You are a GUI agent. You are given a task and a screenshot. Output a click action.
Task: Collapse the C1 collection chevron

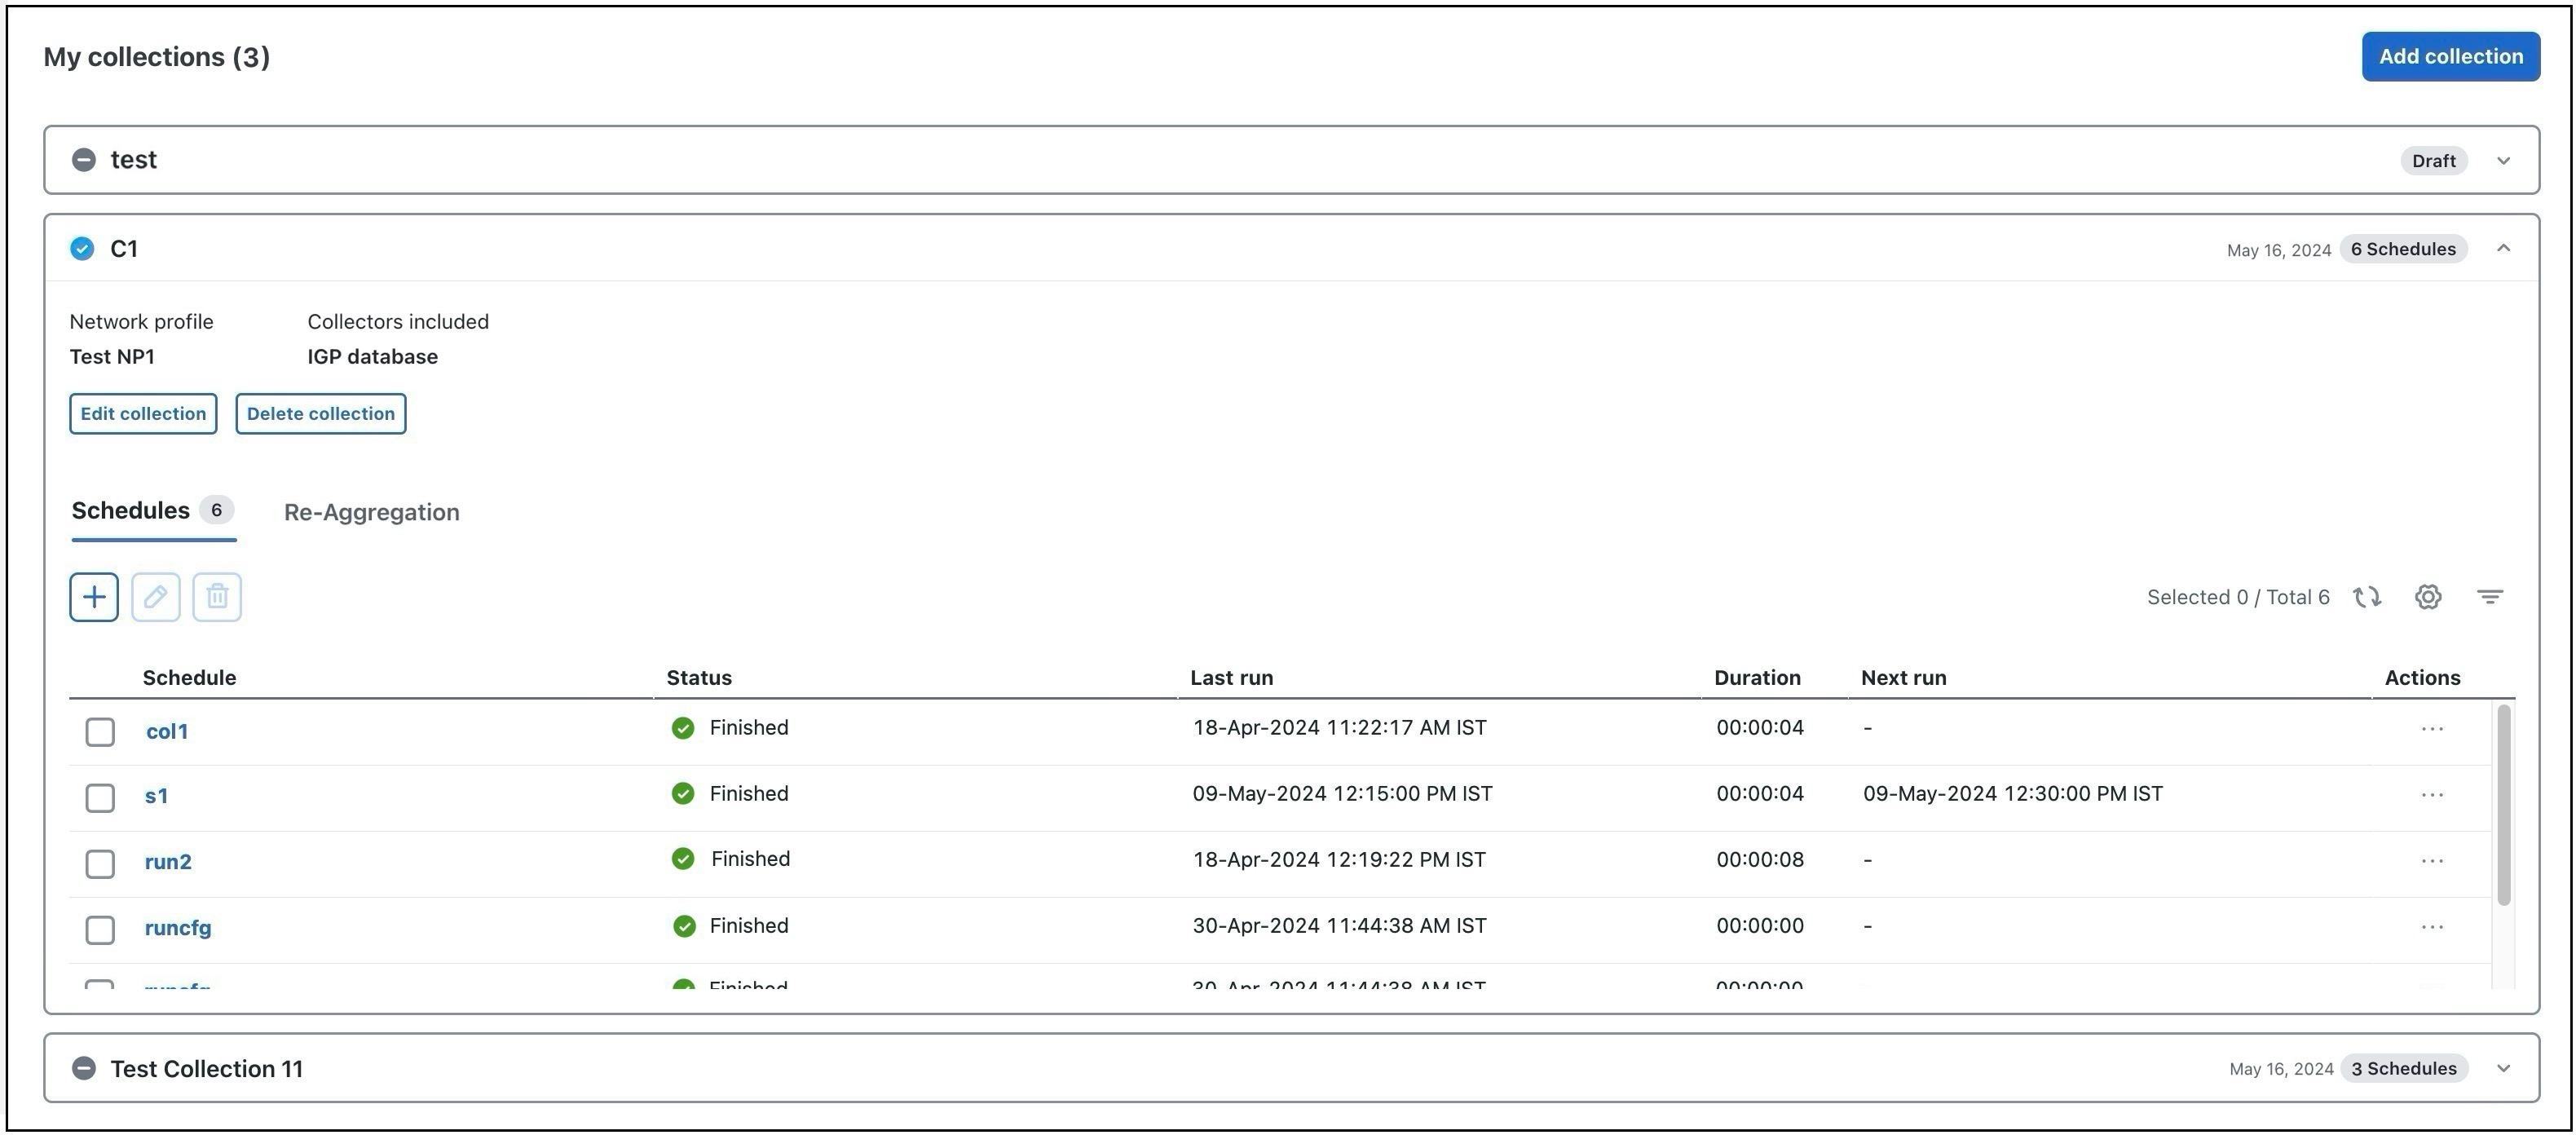tap(2503, 248)
